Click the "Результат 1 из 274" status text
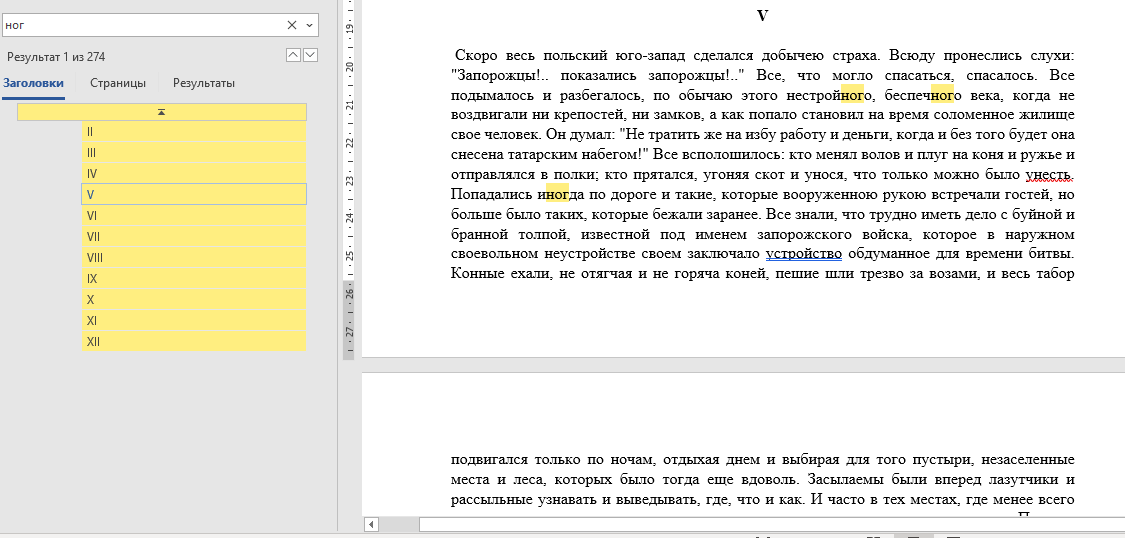 56,57
